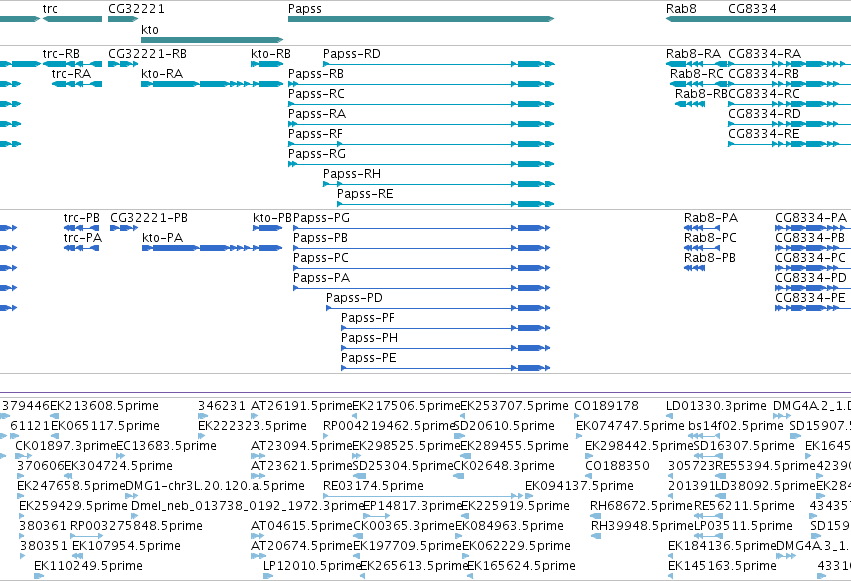Click the trc-PB protein label
This screenshot has height=581, width=851.
(x=81, y=218)
